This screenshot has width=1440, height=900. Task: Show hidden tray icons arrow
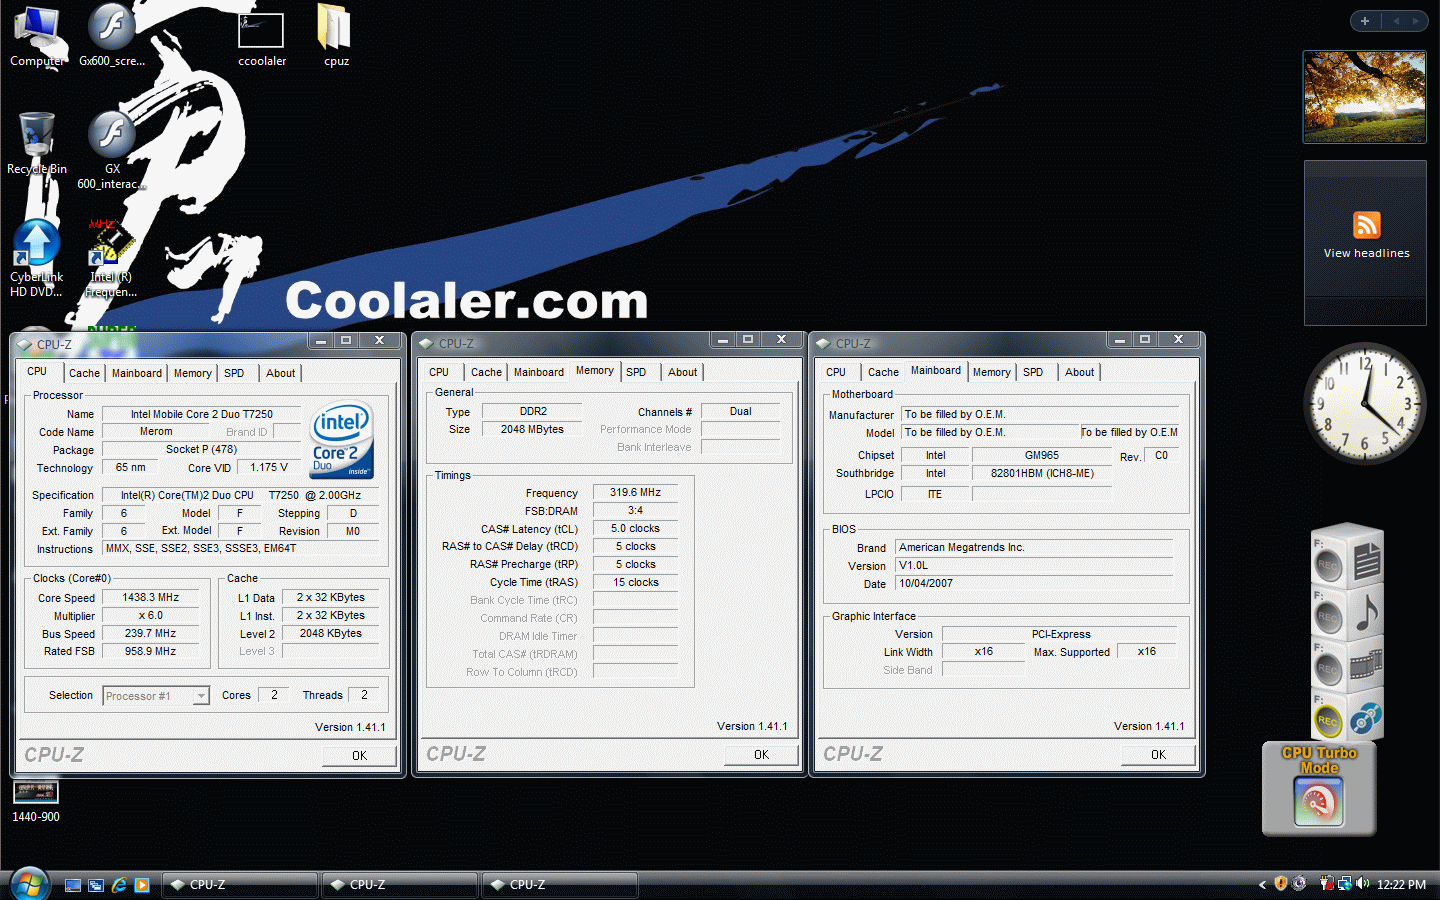pyautogui.click(x=1262, y=884)
